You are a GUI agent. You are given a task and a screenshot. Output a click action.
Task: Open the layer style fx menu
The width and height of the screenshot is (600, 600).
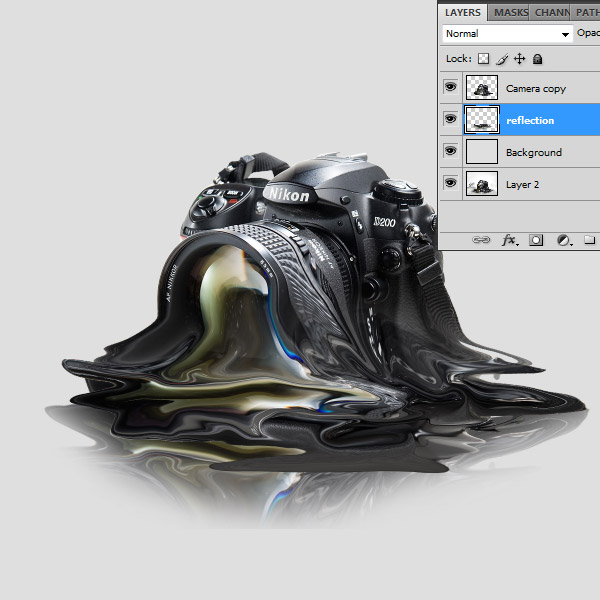510,240
